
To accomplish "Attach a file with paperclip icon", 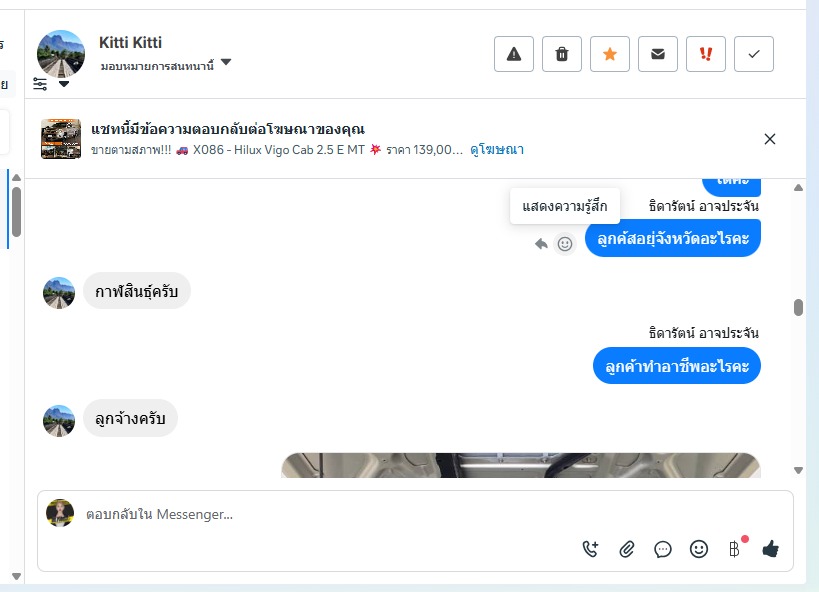I will [627, 548].
